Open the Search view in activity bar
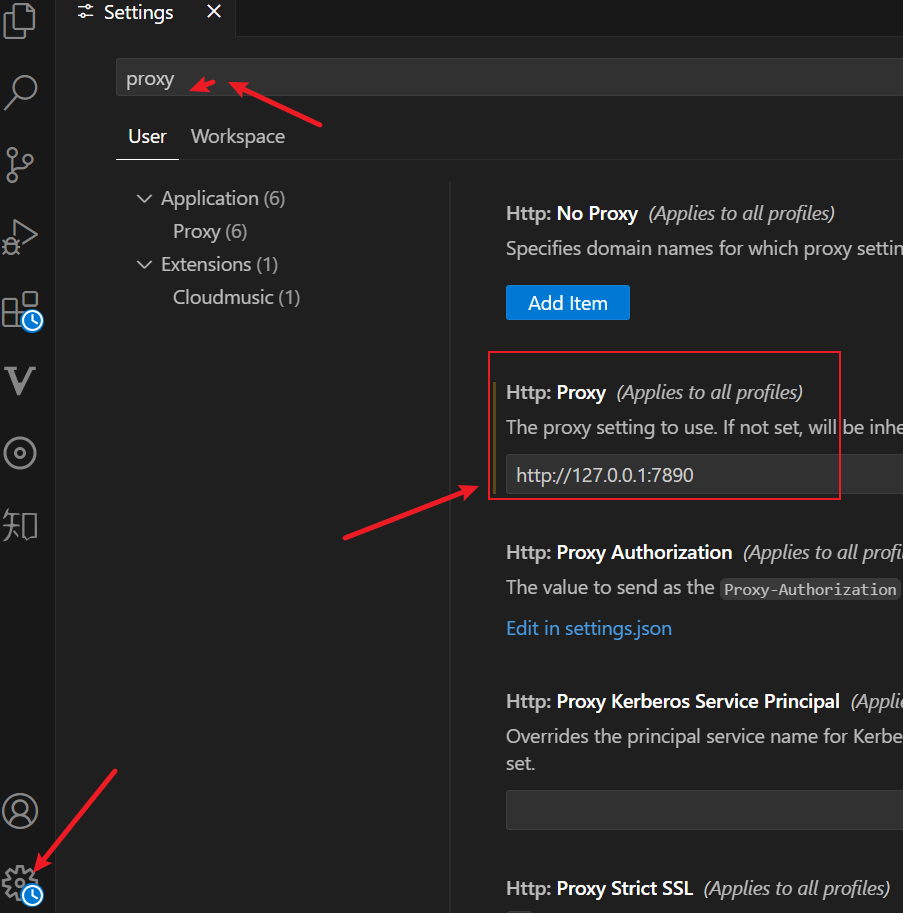 21,91
